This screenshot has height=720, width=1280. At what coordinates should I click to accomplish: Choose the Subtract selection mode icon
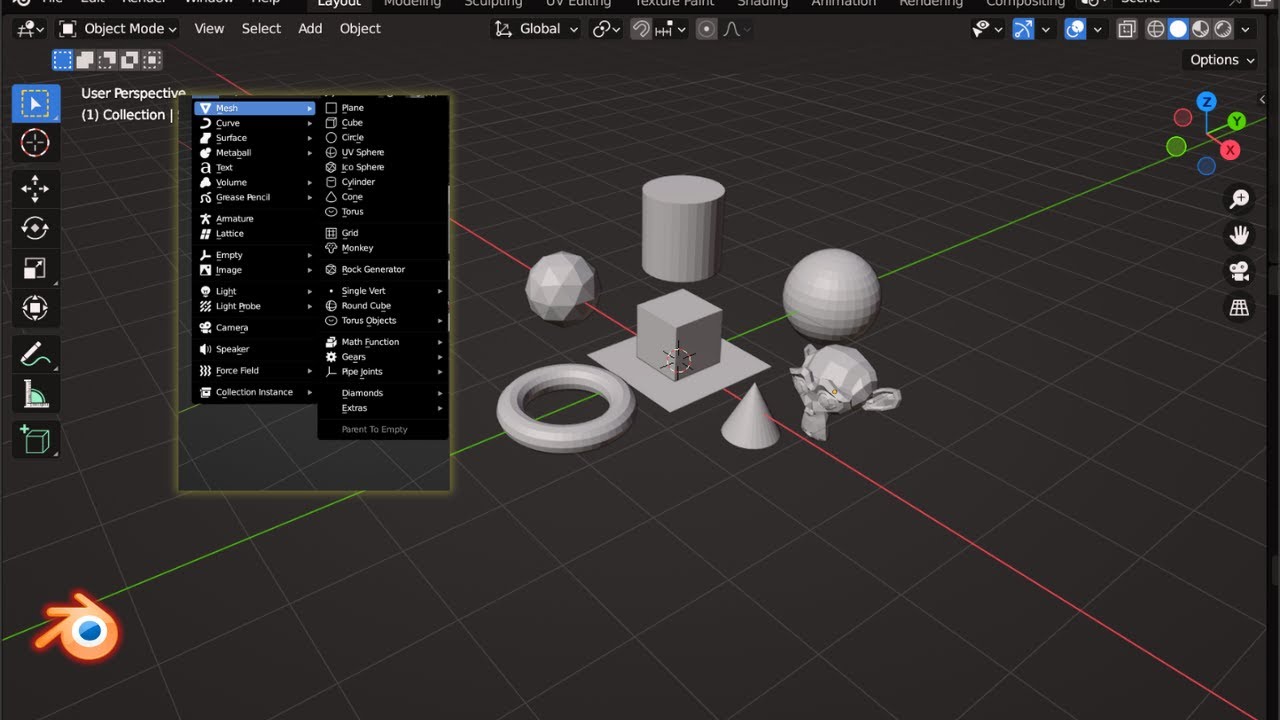tap(107, 61)
